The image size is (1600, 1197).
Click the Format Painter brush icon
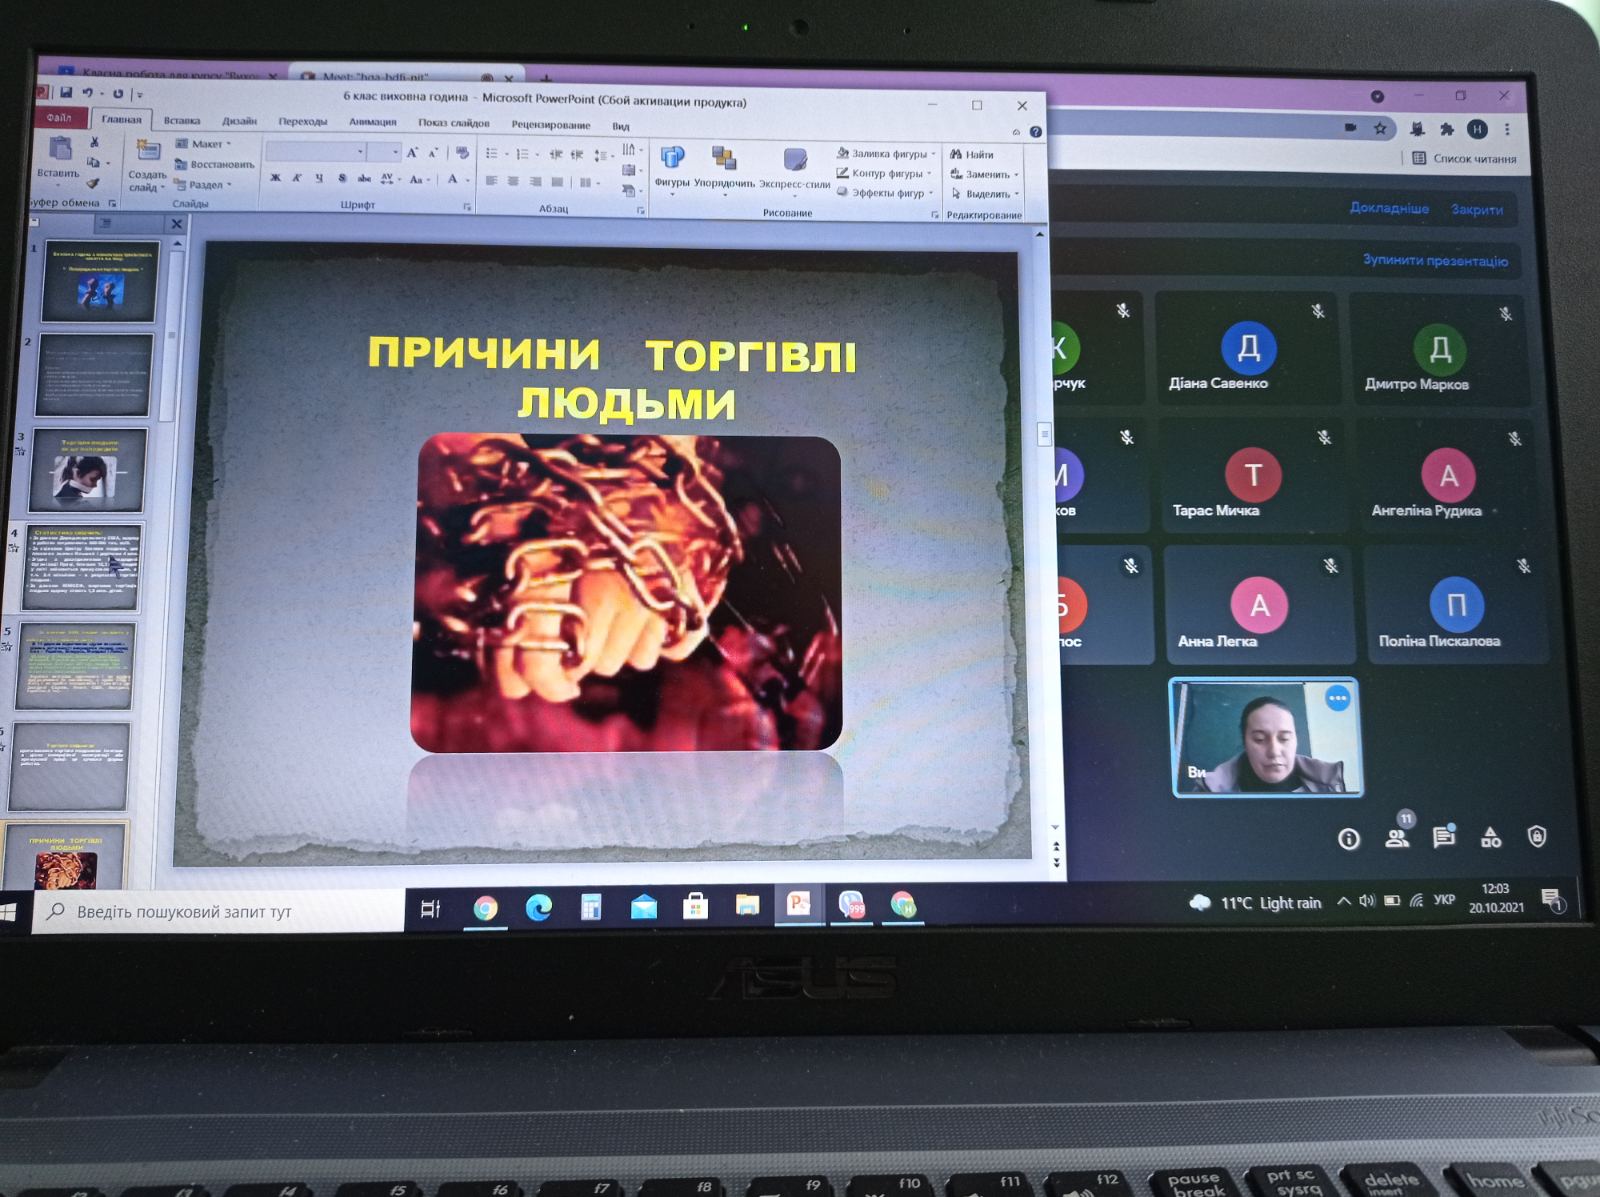click(x=93, y=183)
